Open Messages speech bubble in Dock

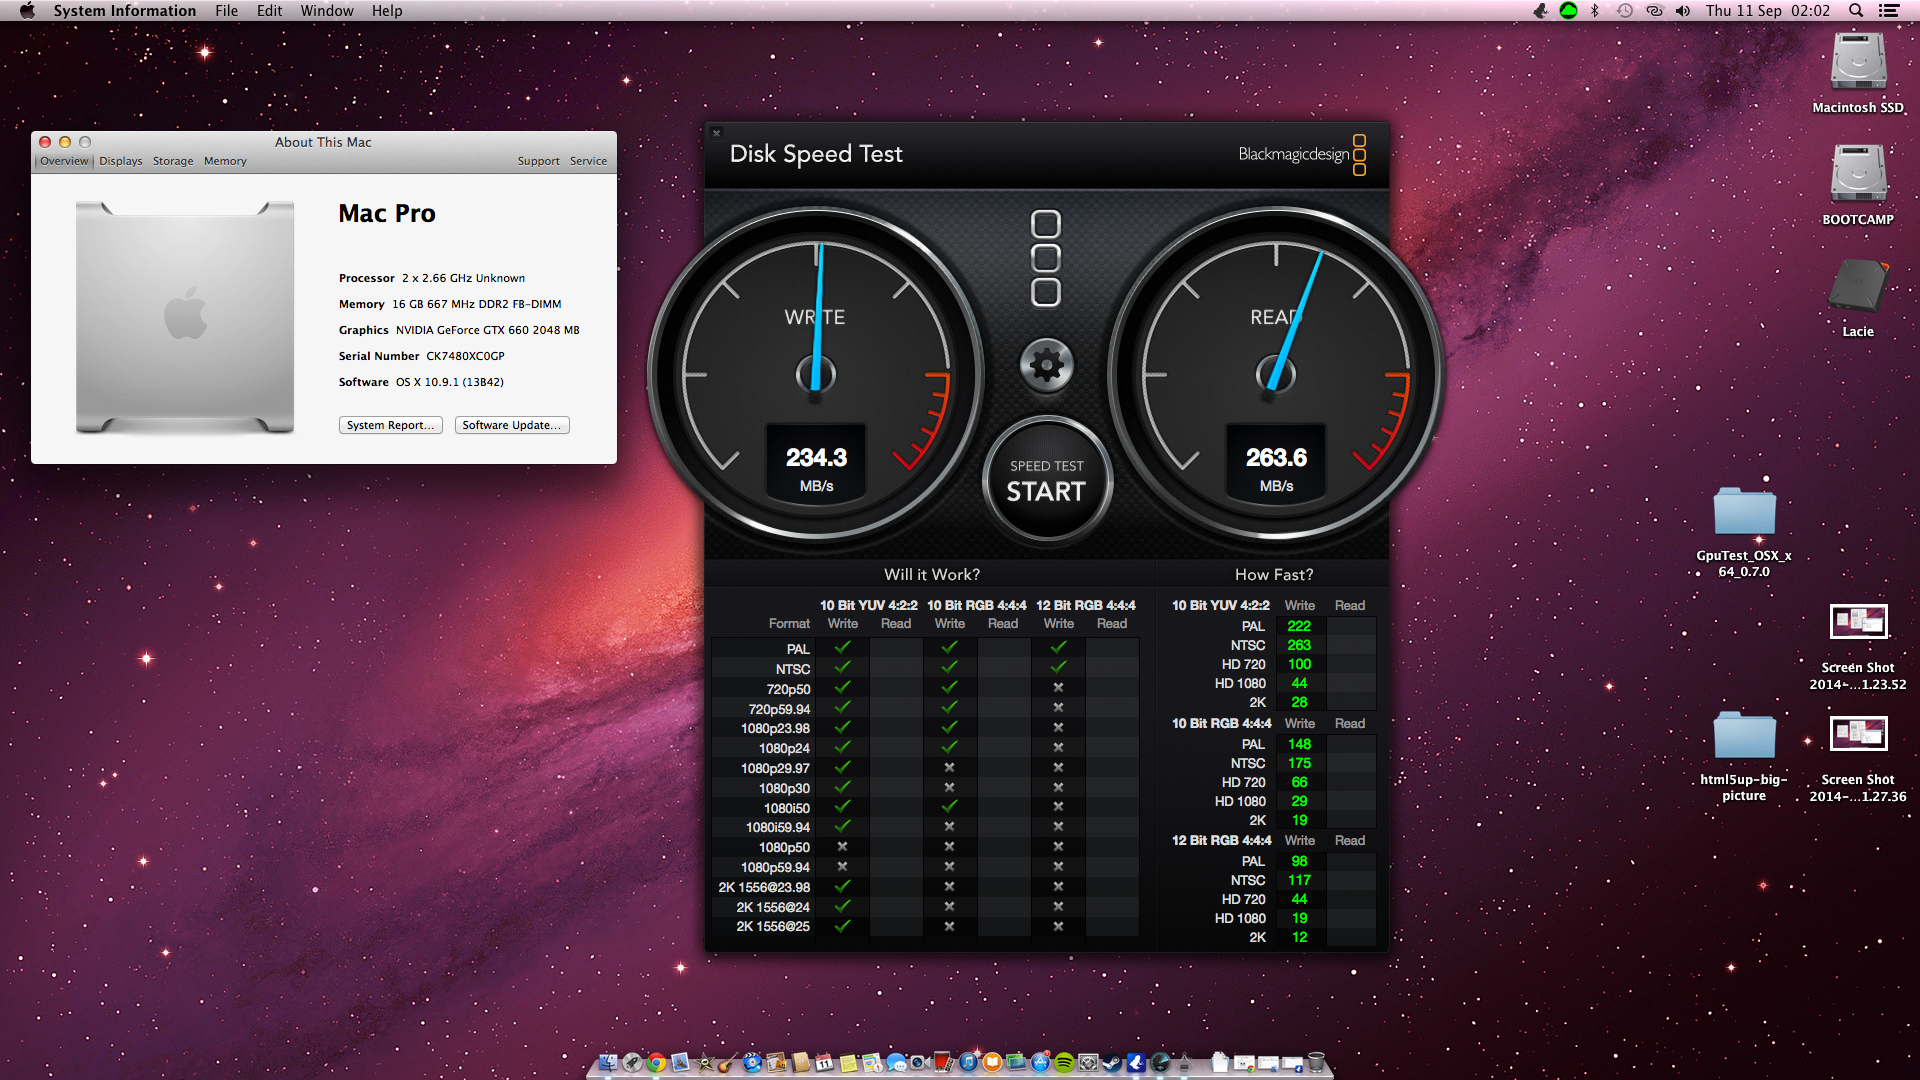tap(896, 1062)
